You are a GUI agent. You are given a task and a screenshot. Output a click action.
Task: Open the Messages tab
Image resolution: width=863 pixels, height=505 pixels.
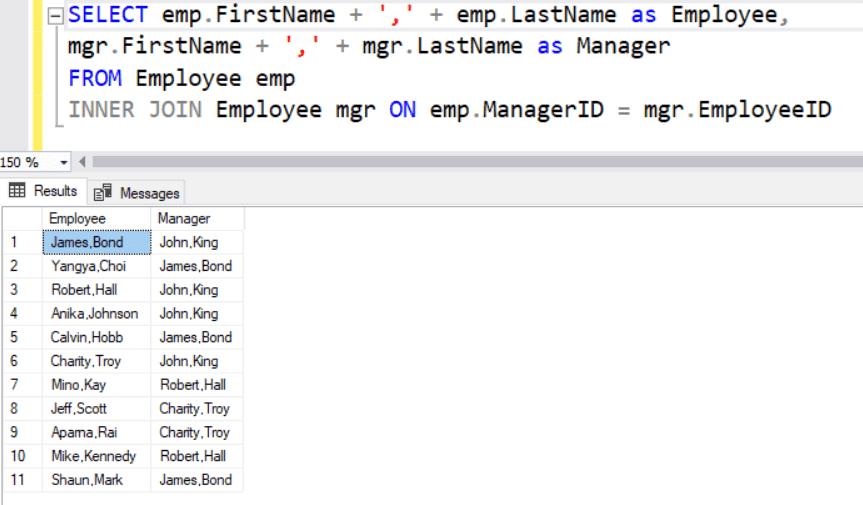coord(138,193)
